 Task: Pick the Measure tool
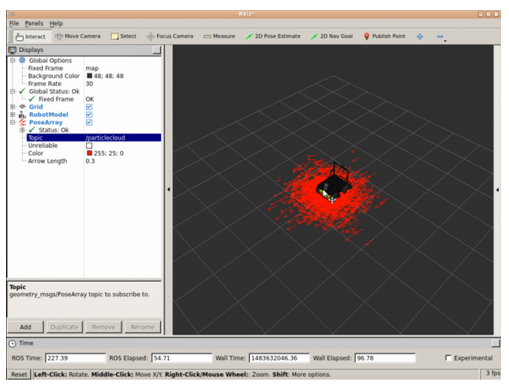(219, 36)
